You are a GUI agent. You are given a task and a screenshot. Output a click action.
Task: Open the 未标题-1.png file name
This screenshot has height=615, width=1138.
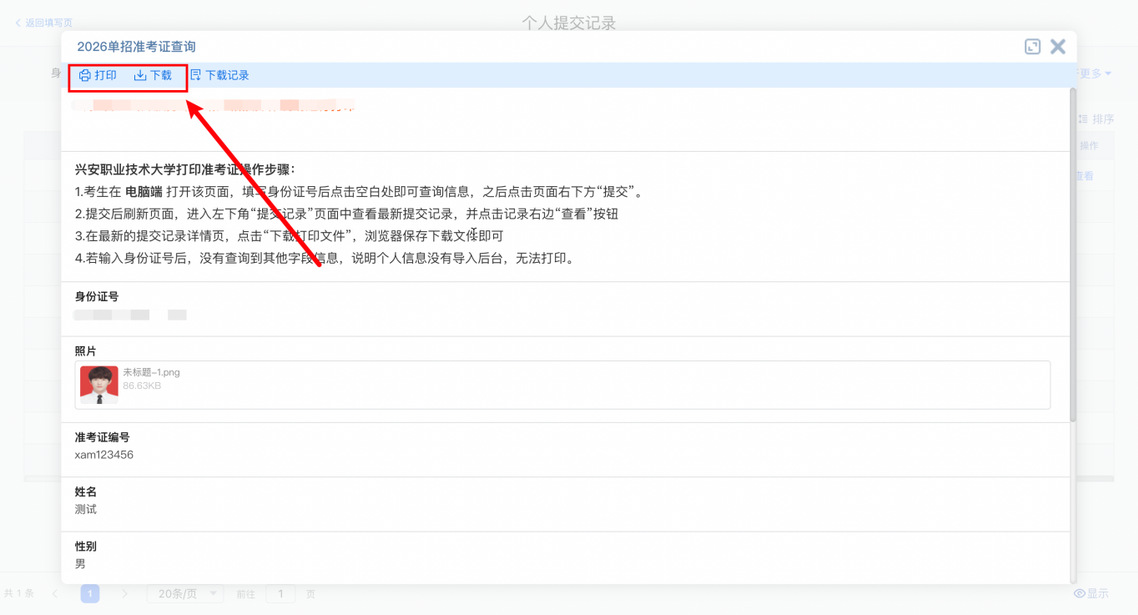(x=151, y=372)
